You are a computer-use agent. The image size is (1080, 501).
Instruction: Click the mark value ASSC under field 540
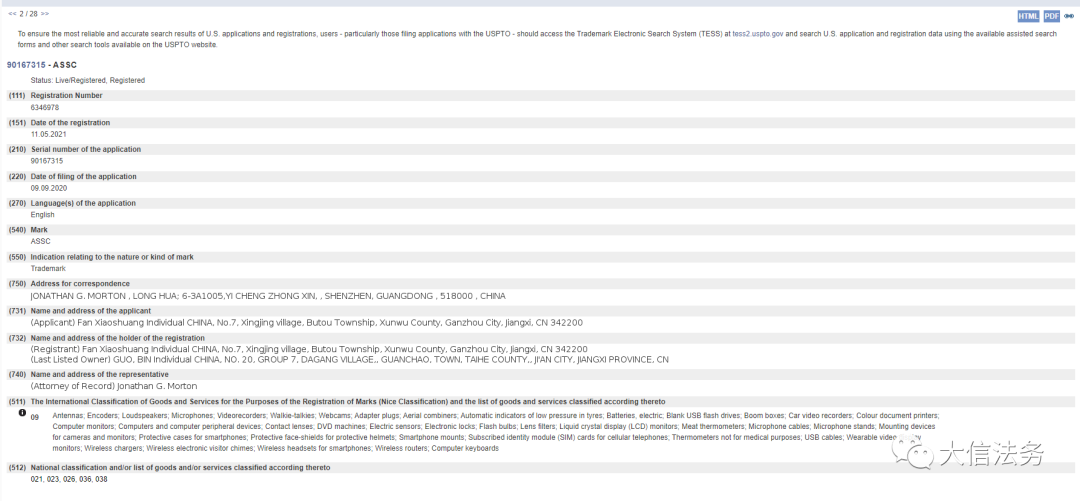pyautogui.click(x=41, y=242)
